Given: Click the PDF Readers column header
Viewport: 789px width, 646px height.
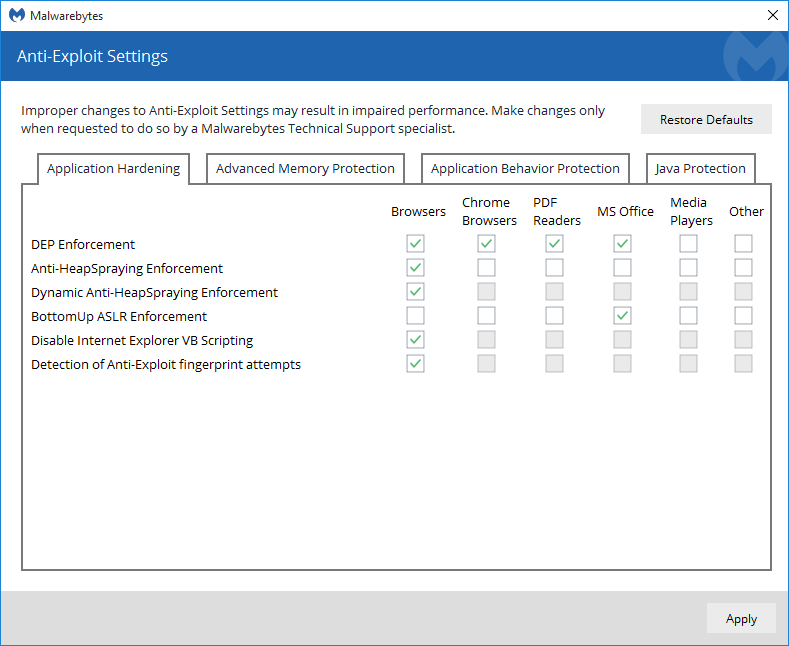Looking at the screenshot, I should [x=557, y=211].
